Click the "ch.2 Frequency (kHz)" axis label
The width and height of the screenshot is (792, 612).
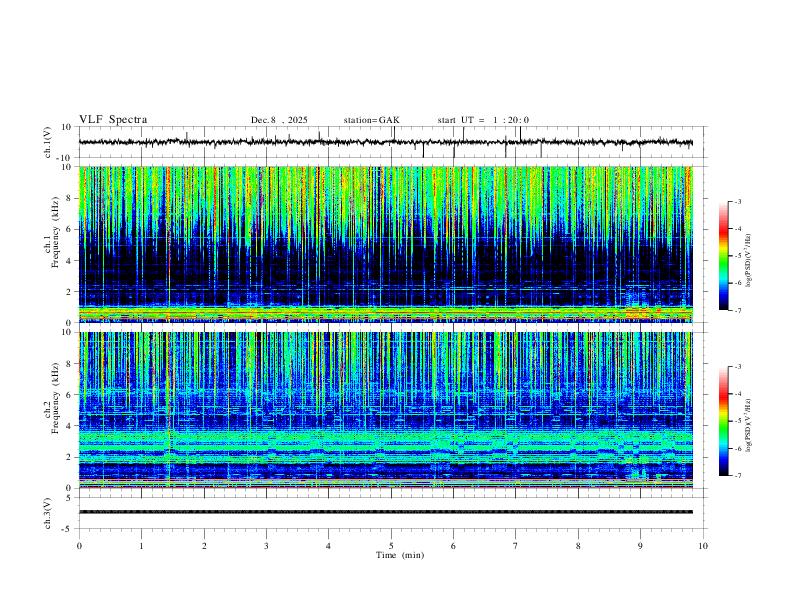51,398
